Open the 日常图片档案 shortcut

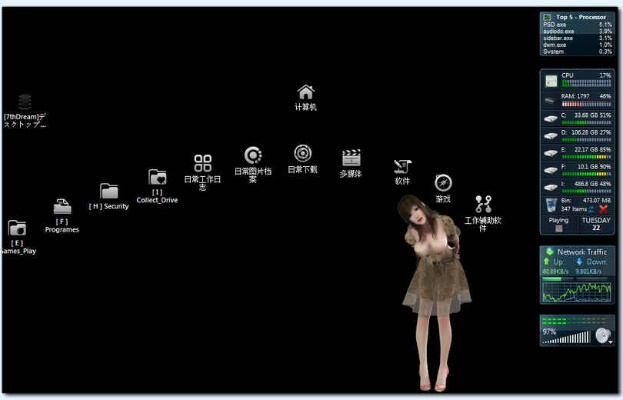253,155
